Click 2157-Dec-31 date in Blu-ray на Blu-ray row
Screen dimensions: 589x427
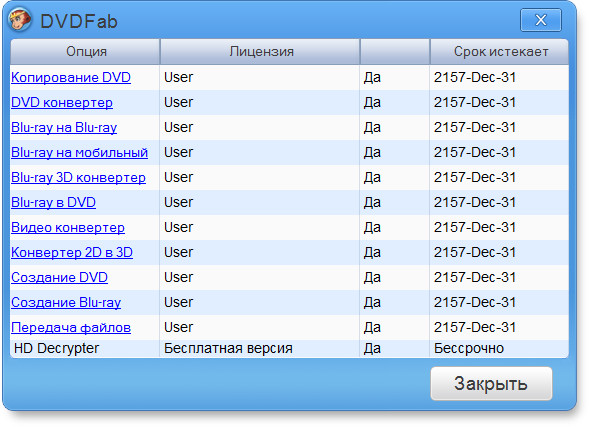(x=475, y=127)
